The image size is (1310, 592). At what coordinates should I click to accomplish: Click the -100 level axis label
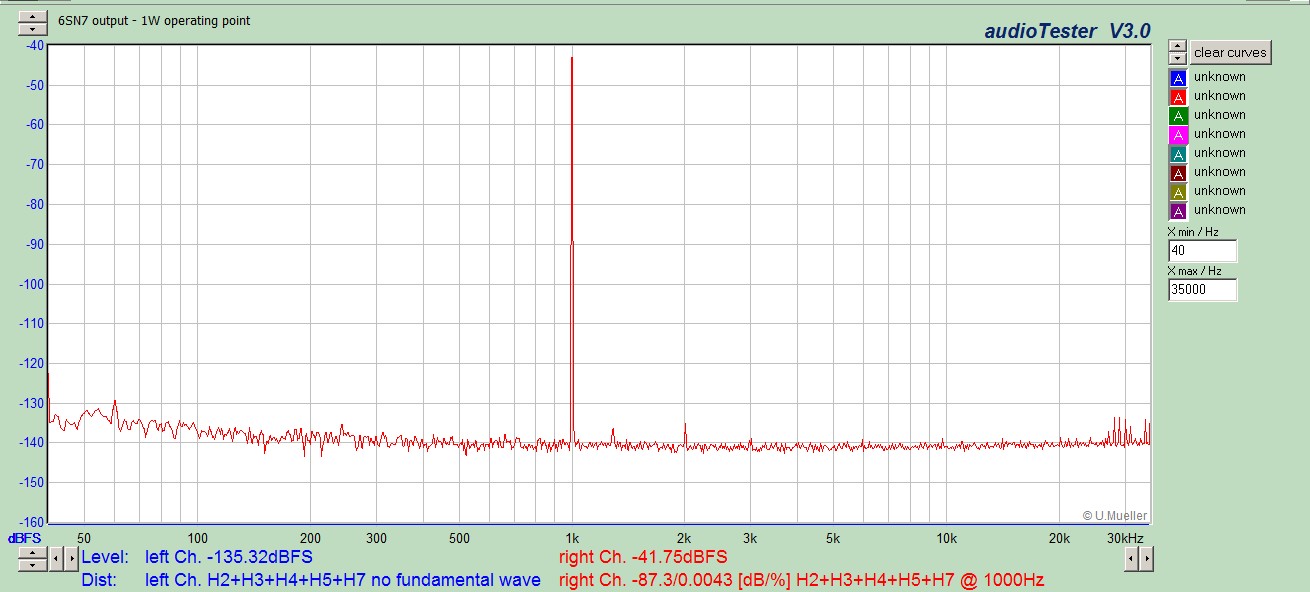coord(30,284)
